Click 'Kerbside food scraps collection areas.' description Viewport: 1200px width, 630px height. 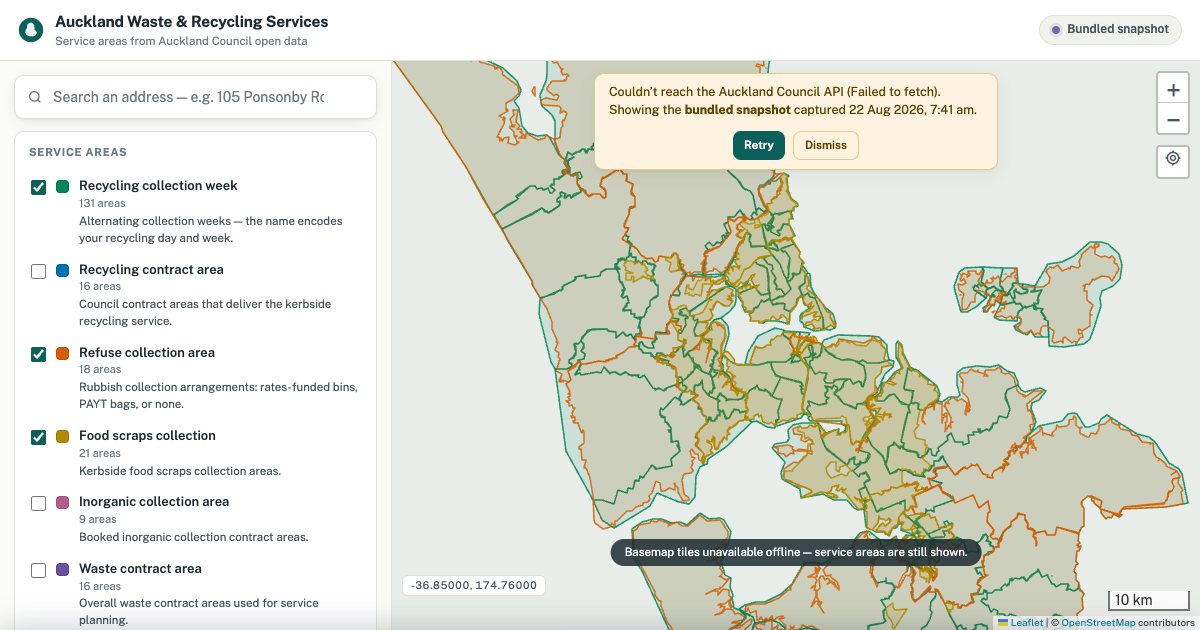pyautogui.click(x=180, y=471)
